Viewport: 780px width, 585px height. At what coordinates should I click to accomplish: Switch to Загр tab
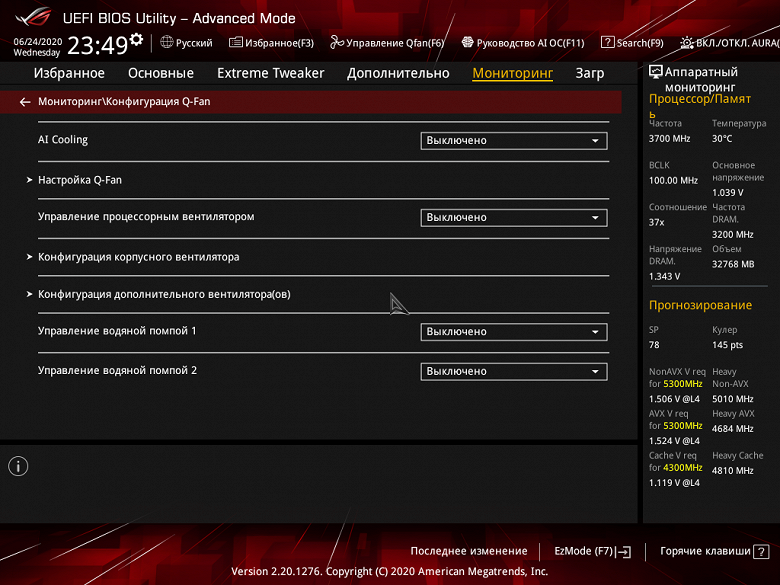[x=590, y=73]
